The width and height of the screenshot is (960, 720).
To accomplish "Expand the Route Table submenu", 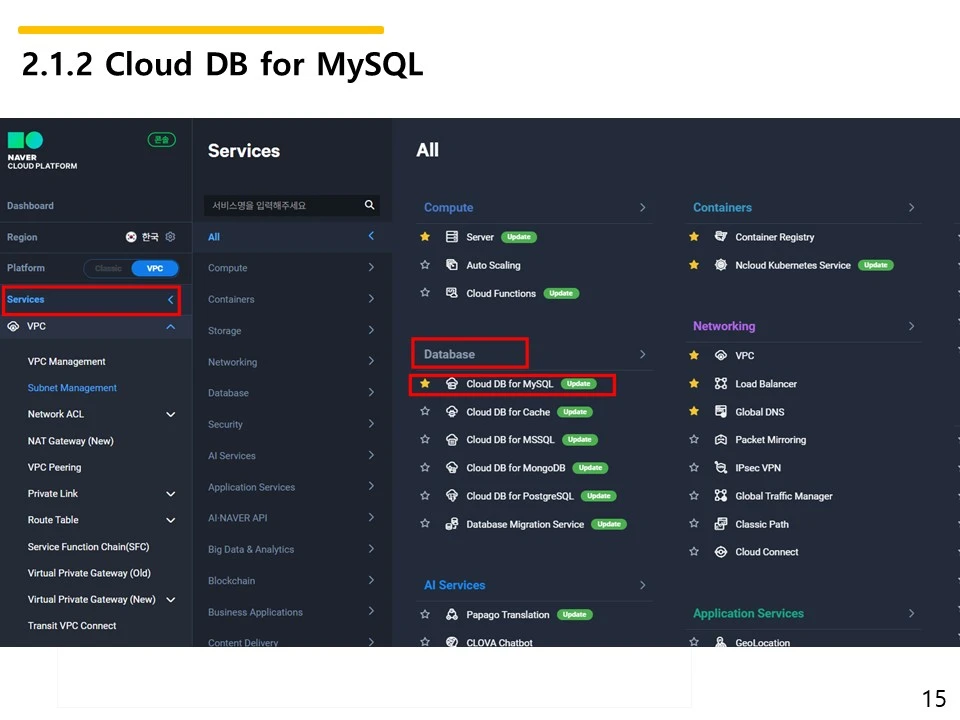I will (171, 520).
